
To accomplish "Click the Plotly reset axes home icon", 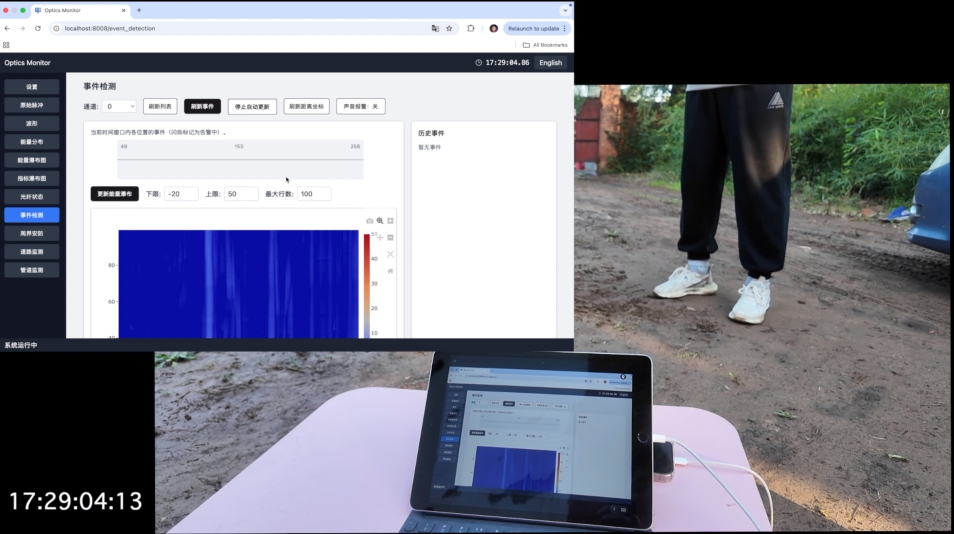I will tap(390, 270).
